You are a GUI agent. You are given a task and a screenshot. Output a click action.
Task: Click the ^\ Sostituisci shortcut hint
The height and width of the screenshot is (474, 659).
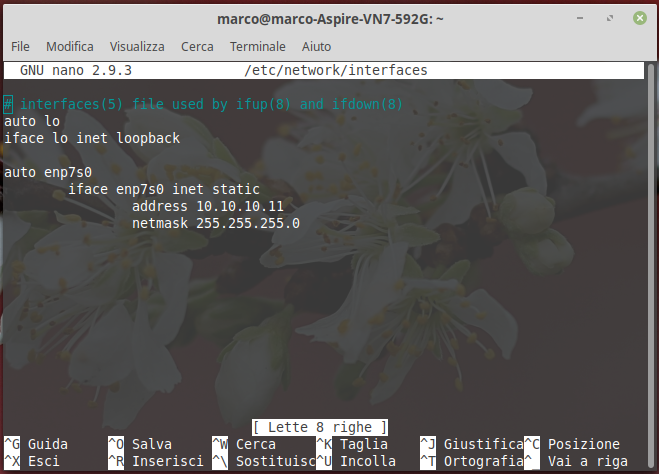[x=264, y=461]
